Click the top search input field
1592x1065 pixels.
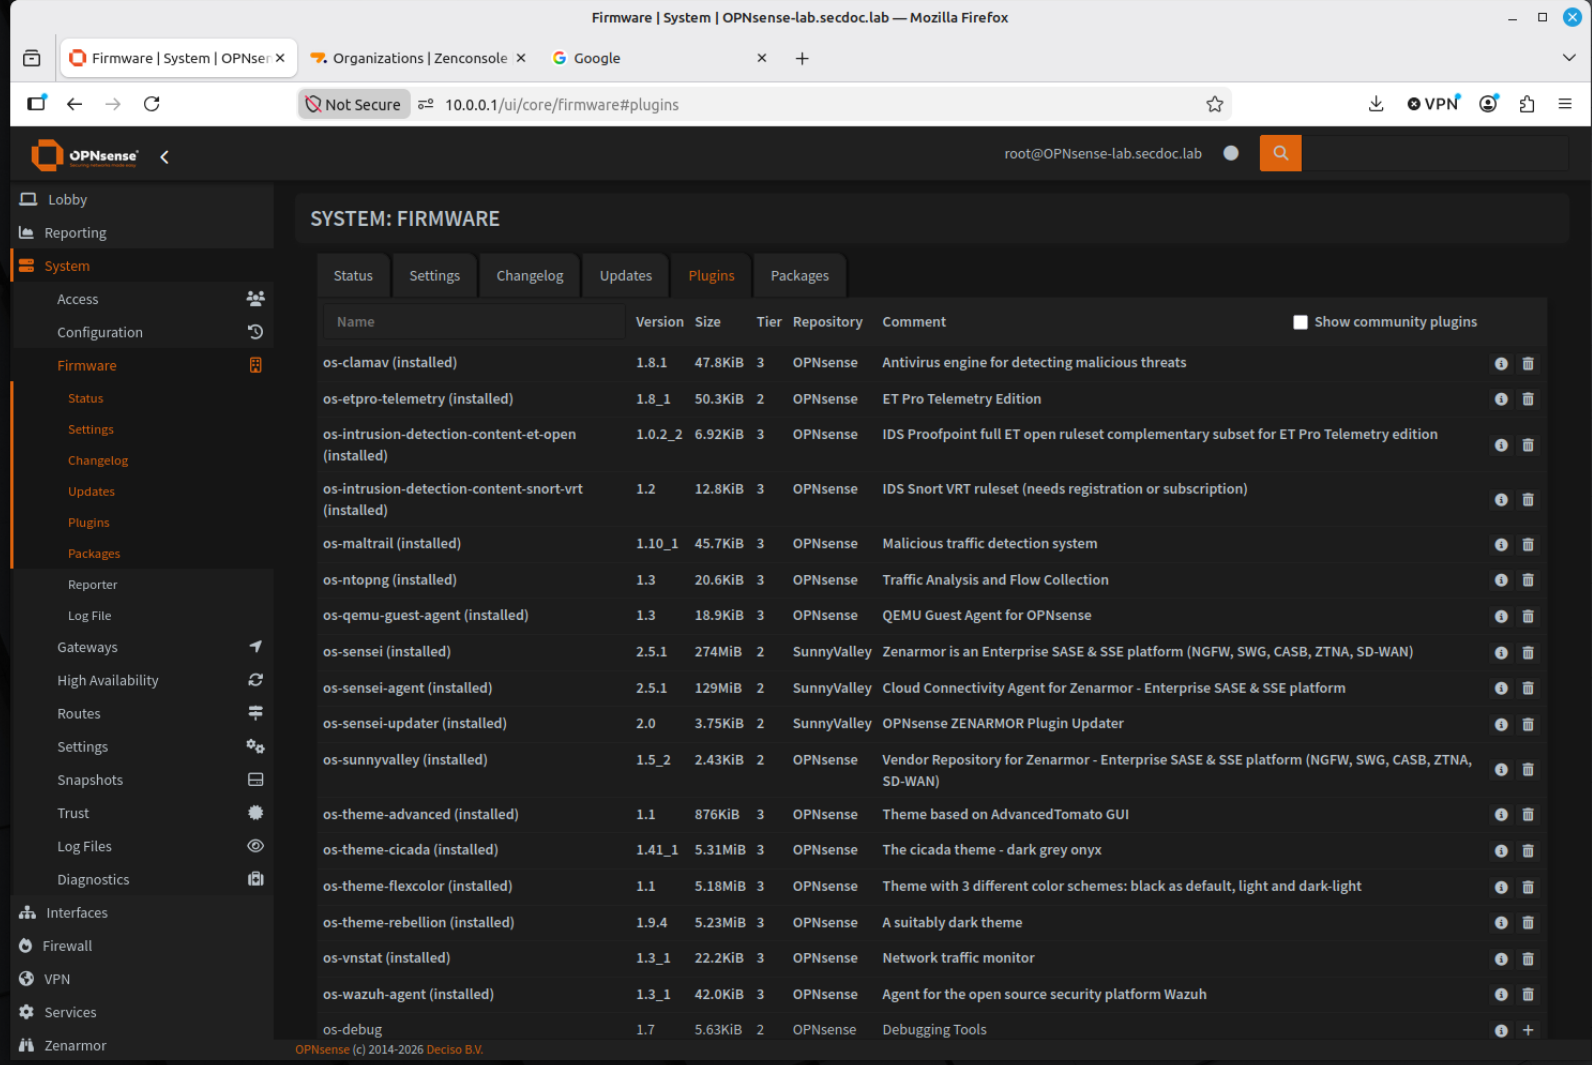(1435, 153)
